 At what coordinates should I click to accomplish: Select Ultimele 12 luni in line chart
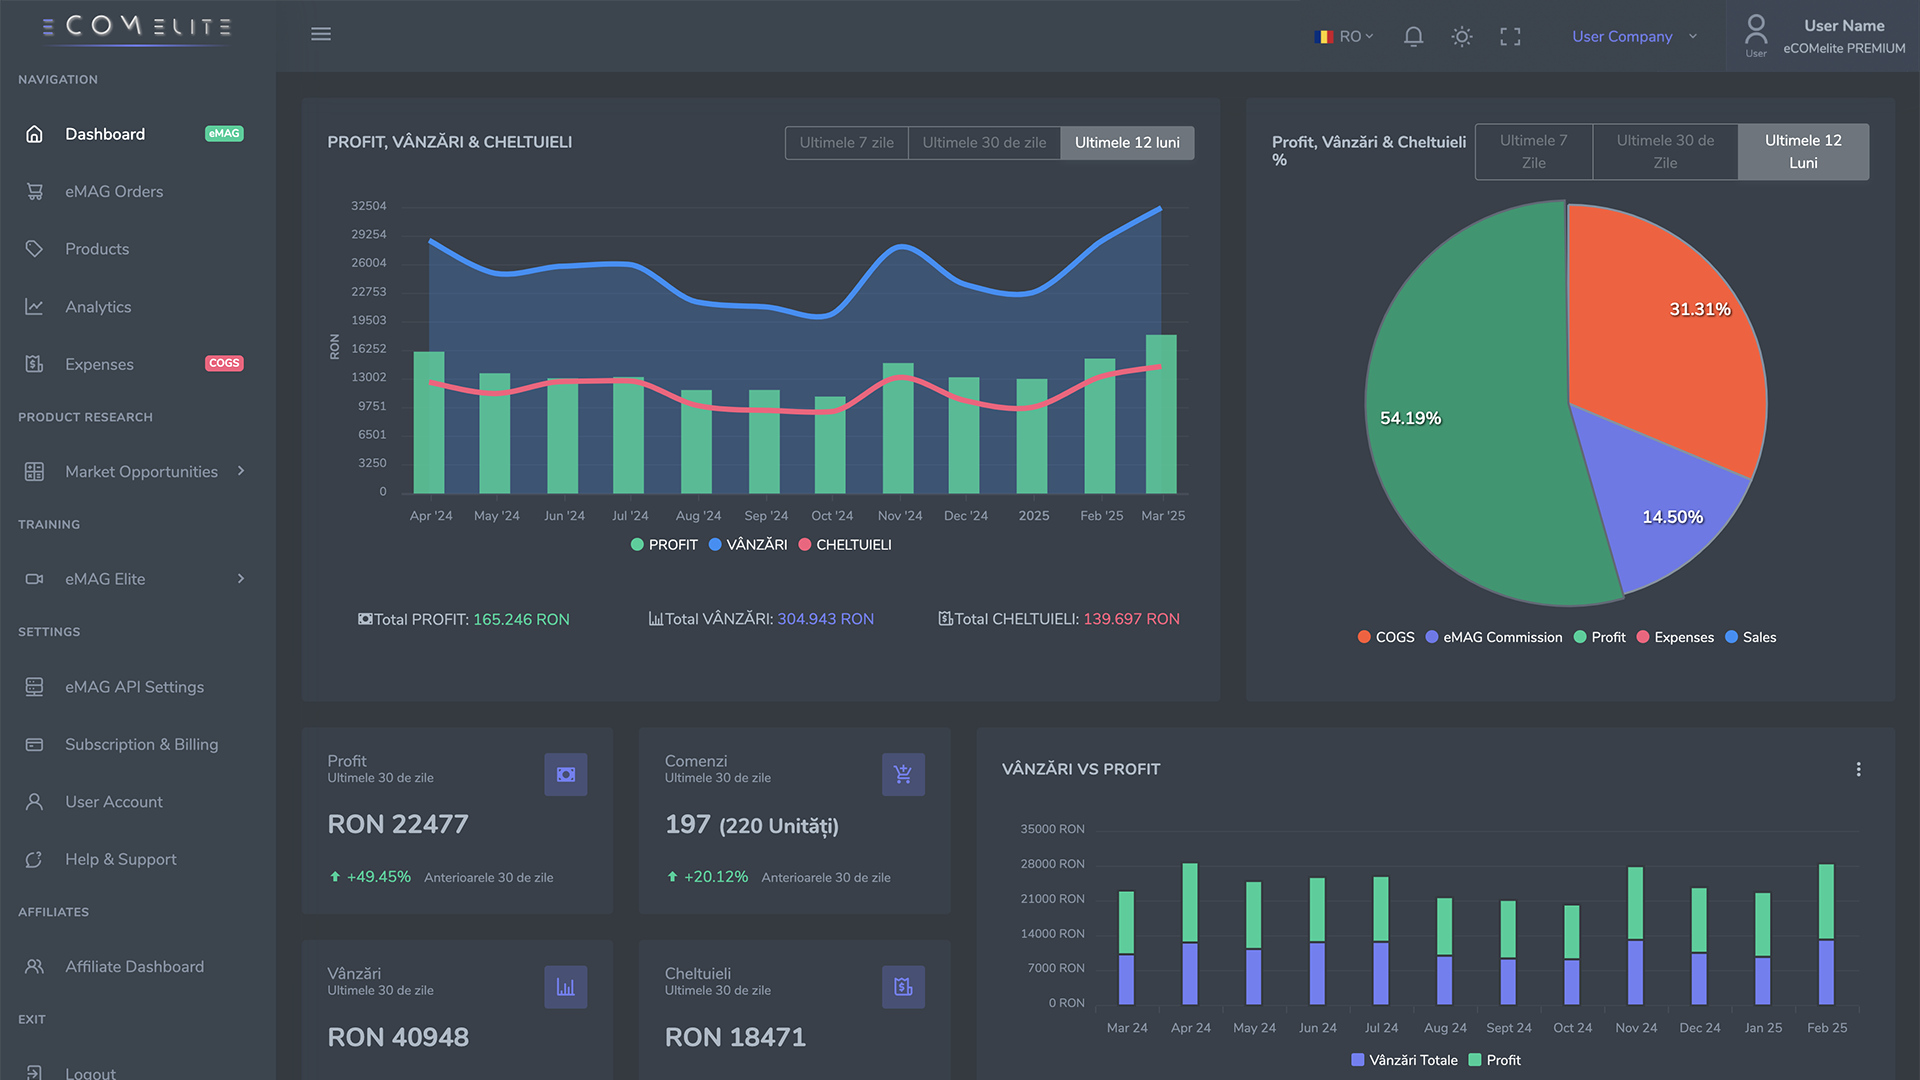coord(1127,143)
